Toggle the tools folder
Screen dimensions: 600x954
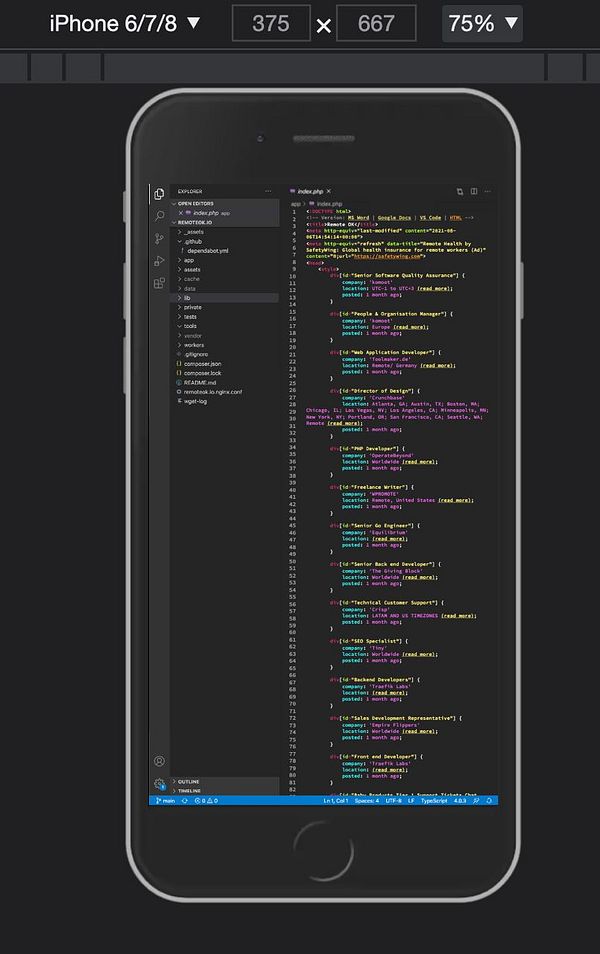[x=187, y=326]
